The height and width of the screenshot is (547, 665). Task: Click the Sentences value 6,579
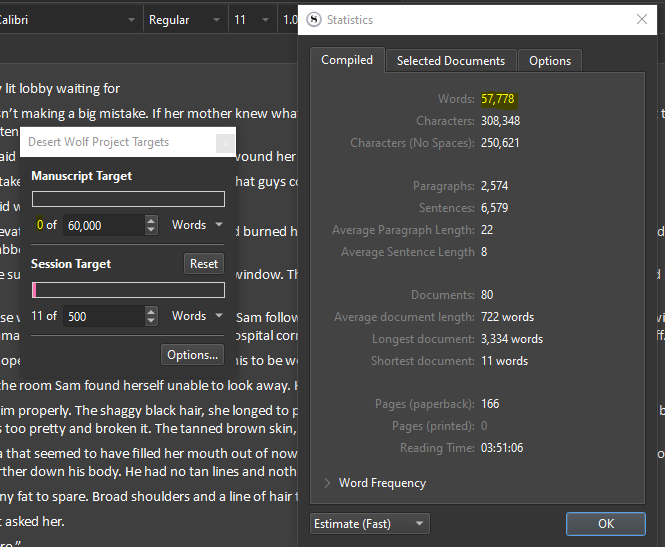point(495,208)
